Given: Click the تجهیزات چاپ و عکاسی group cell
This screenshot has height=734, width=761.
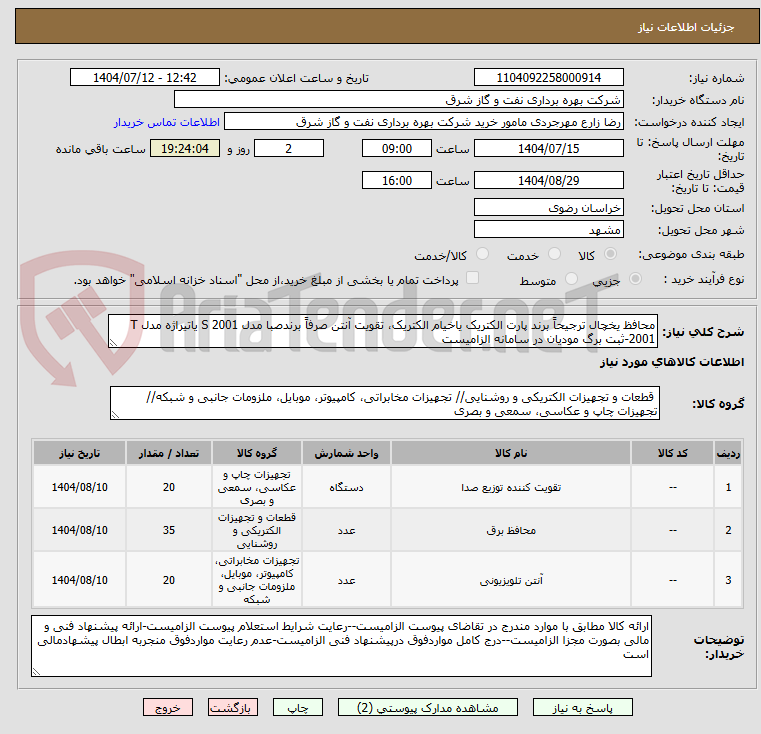Looking at the screenshot, I should (257, 487).
